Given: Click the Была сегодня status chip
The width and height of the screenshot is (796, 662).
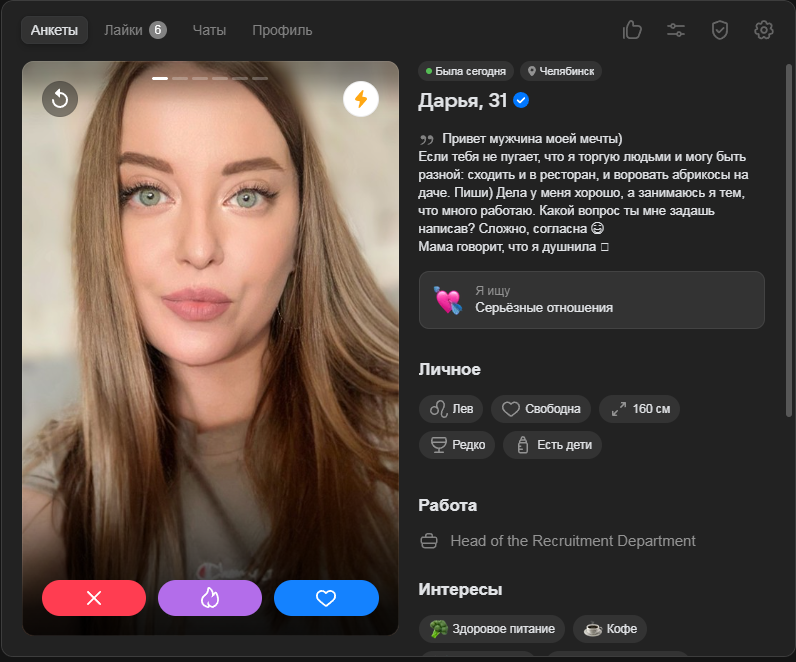Looking at the screenshot, I should [466, 71].
